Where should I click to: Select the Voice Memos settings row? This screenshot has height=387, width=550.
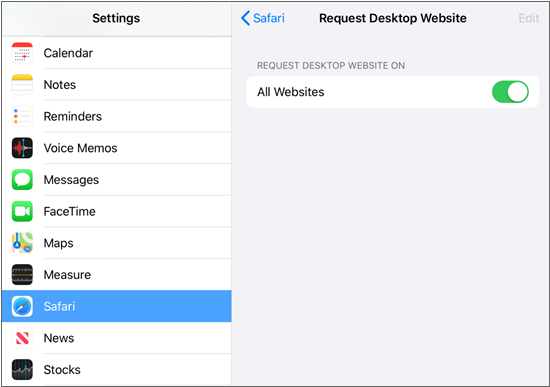116,148
